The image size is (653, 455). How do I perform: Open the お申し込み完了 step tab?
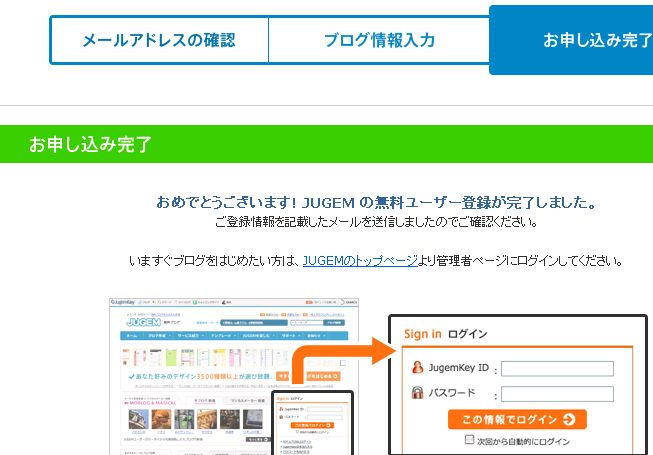571,40
